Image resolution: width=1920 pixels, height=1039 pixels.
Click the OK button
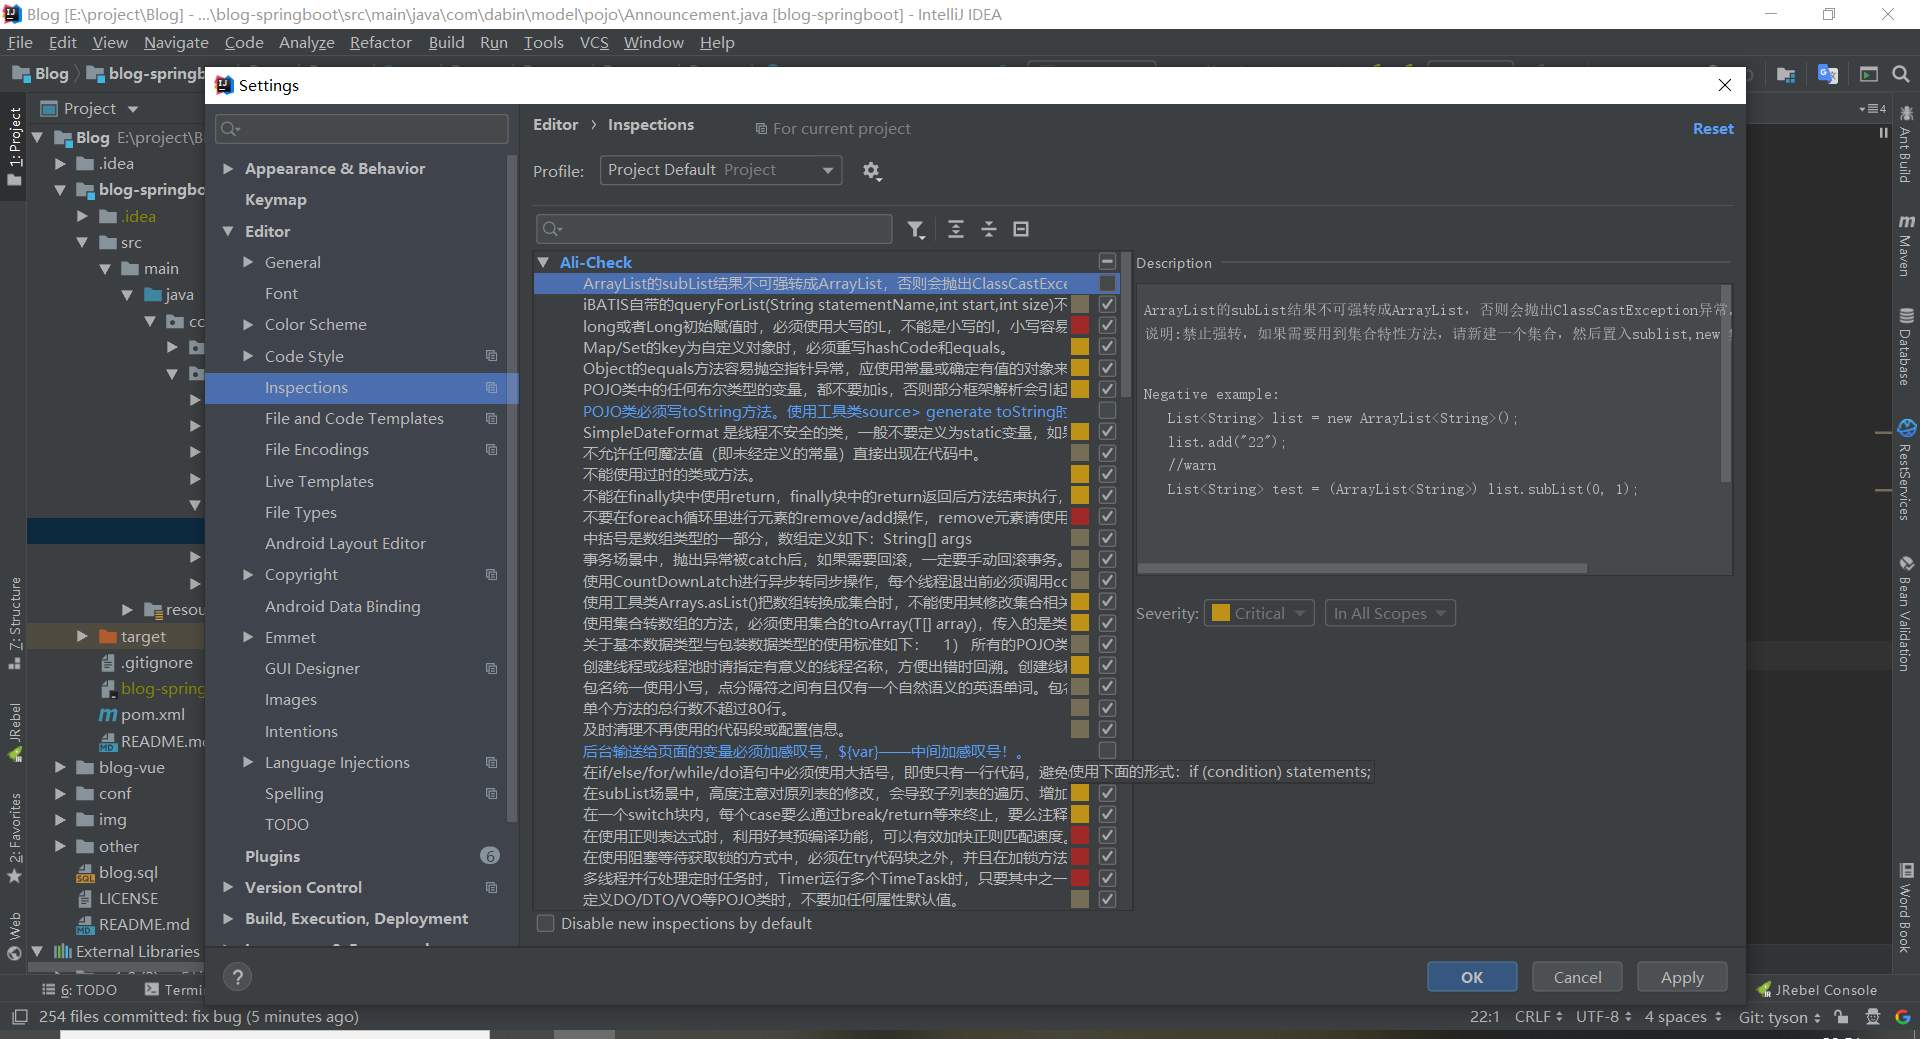(x=1472, y=977)
